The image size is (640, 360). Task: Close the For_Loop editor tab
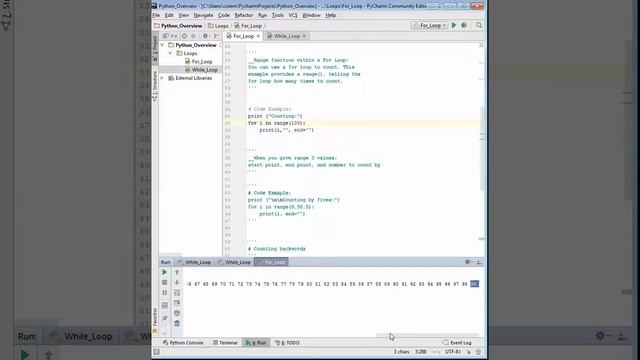click(x=258, y=36)
